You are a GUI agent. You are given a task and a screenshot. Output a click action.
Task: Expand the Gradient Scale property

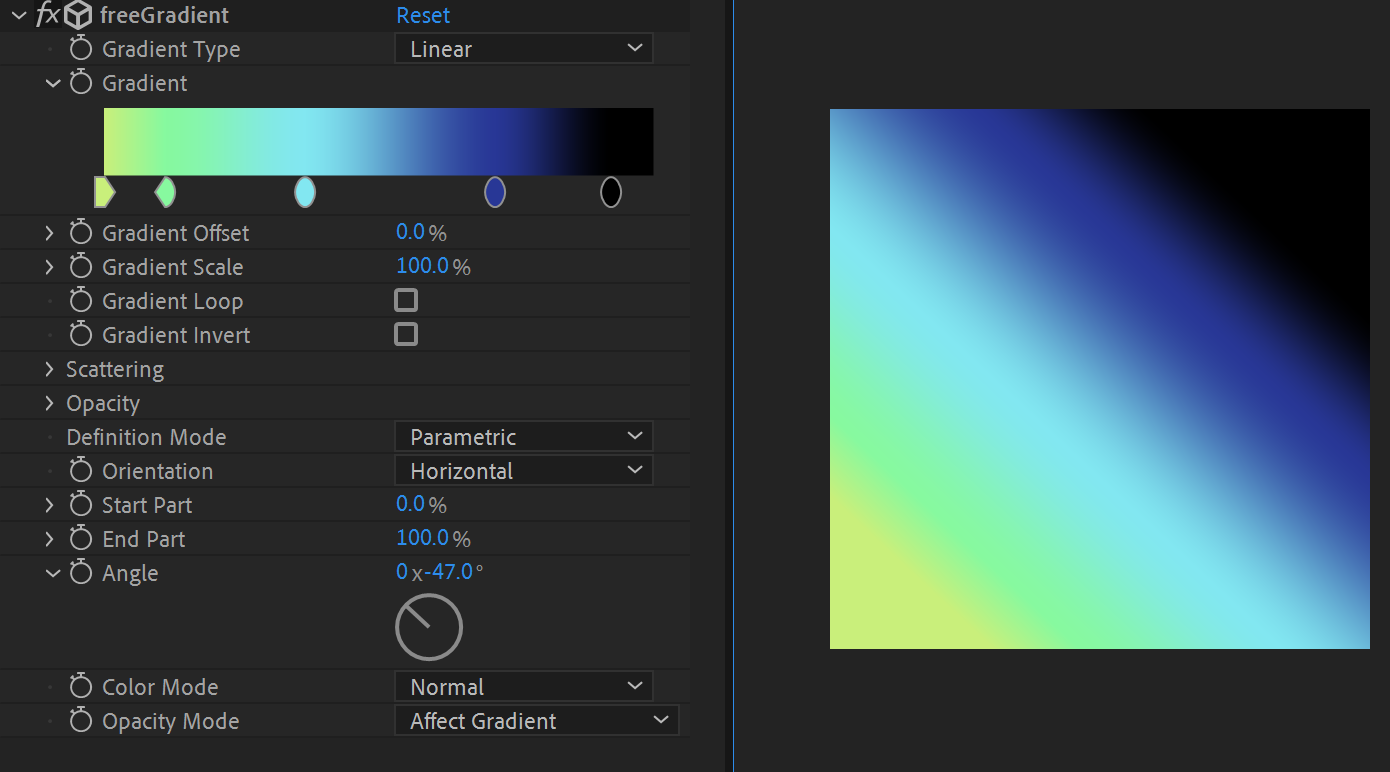(x=49, y=267)
